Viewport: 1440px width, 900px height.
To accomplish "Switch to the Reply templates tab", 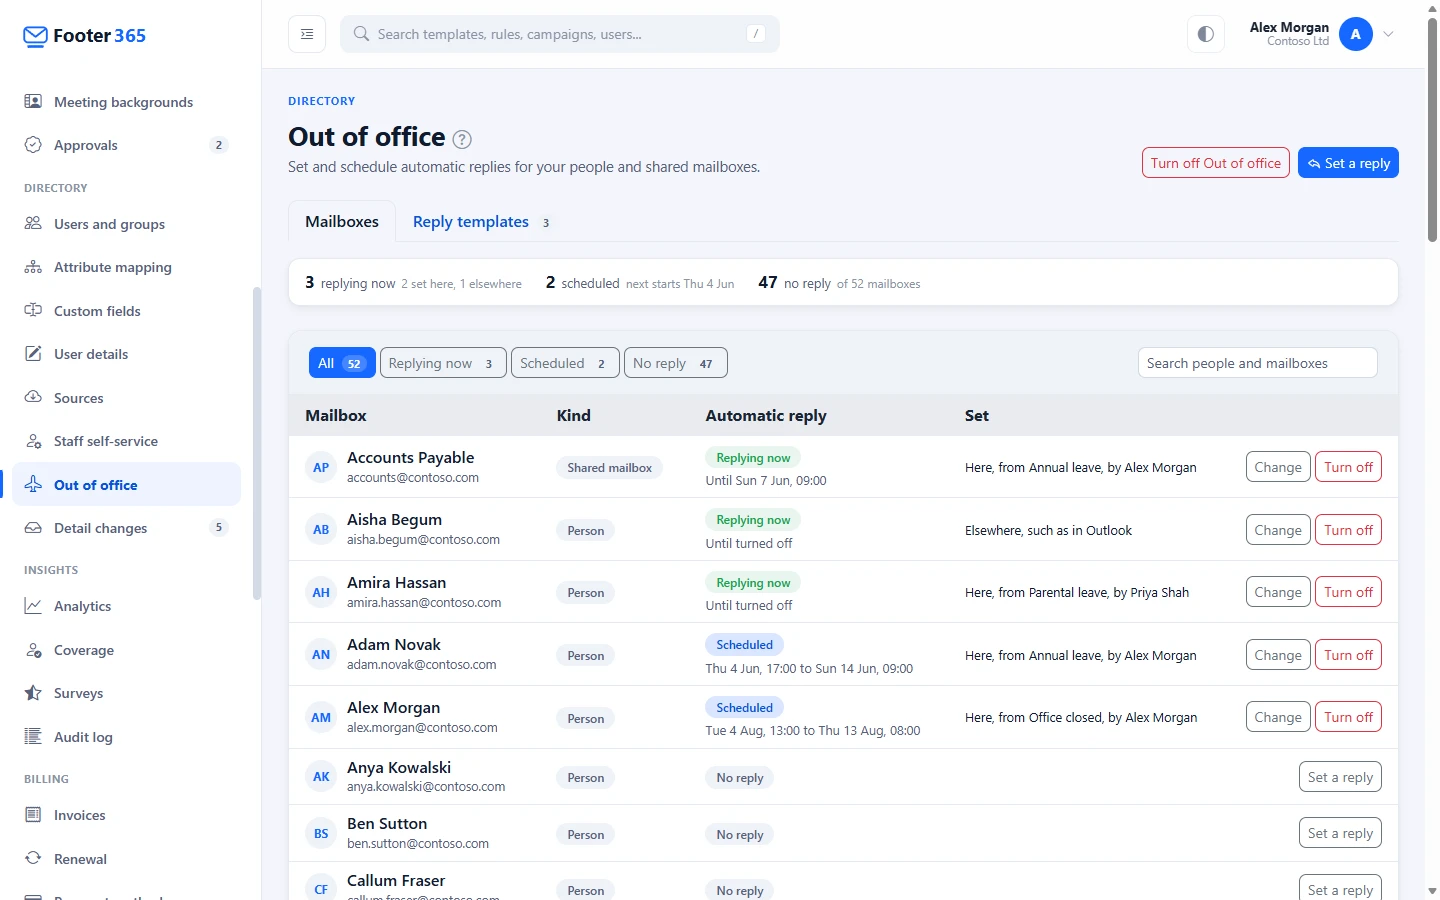I will [481, 222].
